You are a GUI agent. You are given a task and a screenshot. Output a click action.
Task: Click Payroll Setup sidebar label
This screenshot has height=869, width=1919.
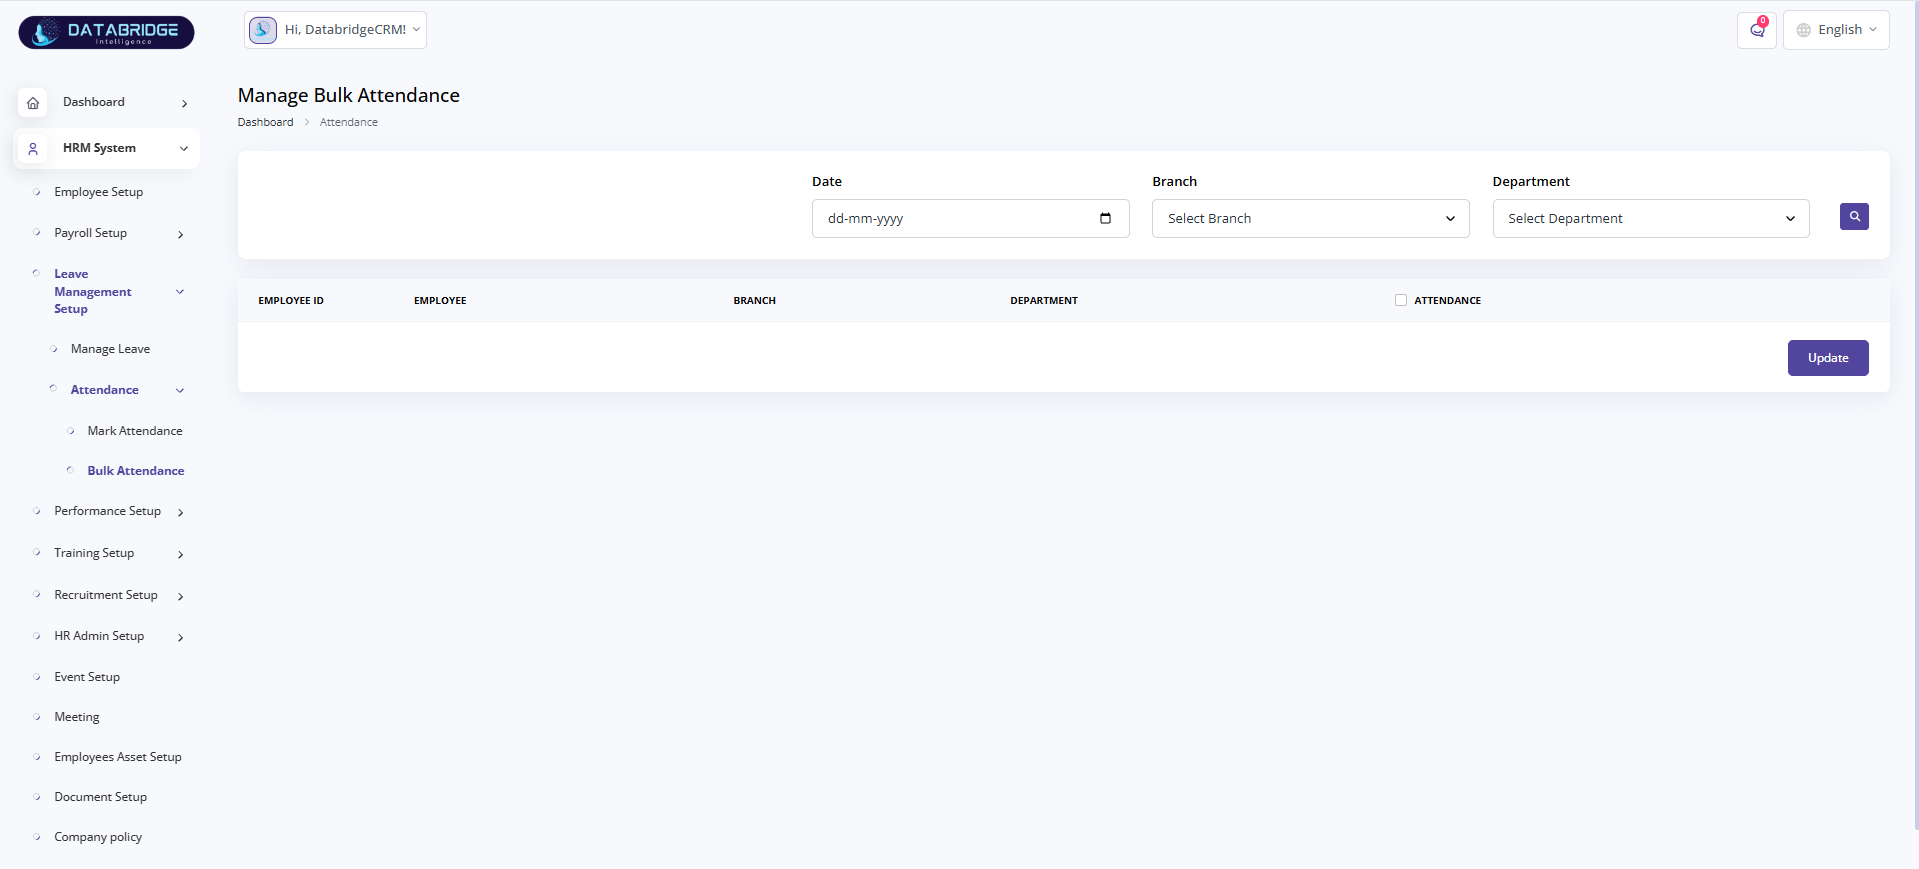90,233
